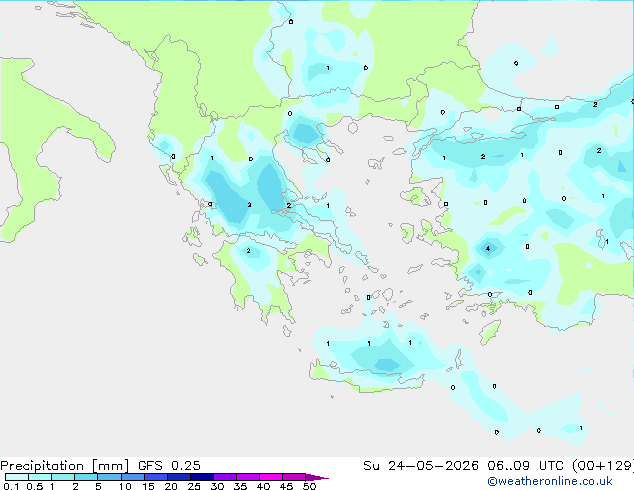Click the "(00+129)" forecast offset text
The width and height of the screenshot is (634, 490).
[603, 466]
